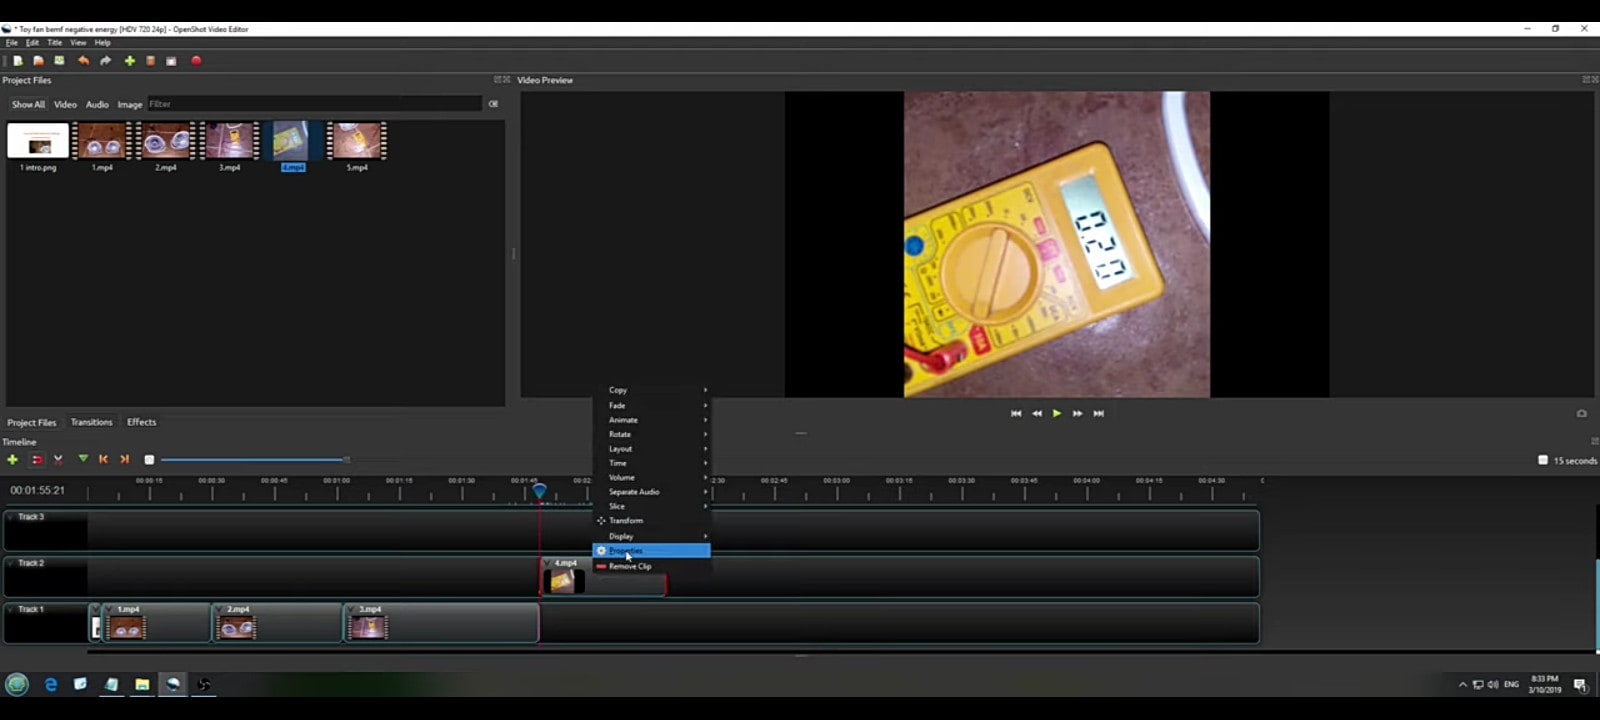This screenshot has height=720, width=1600.
Task: Expand the Time submenu
Action: pos(652,463)
